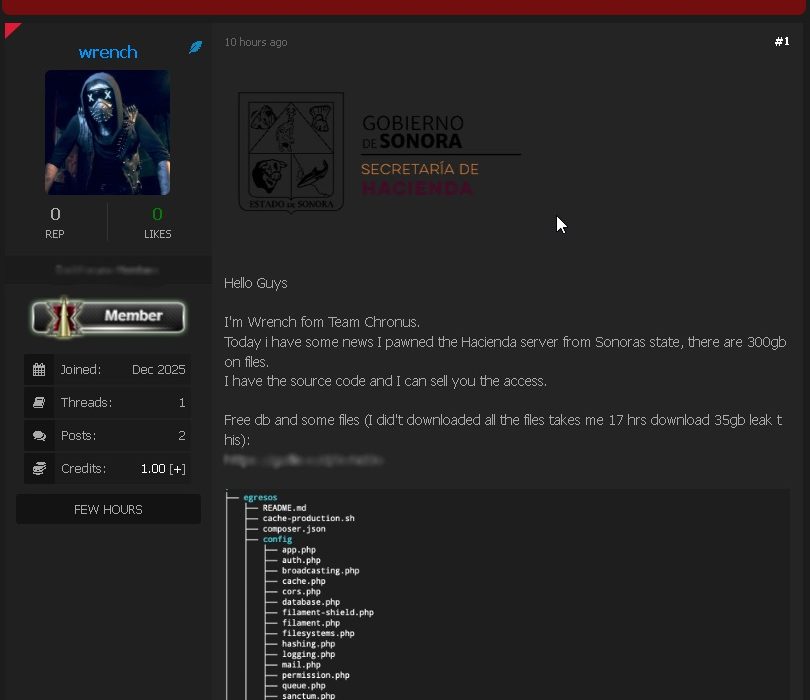Click the green LIKES count

coord(157,214)
